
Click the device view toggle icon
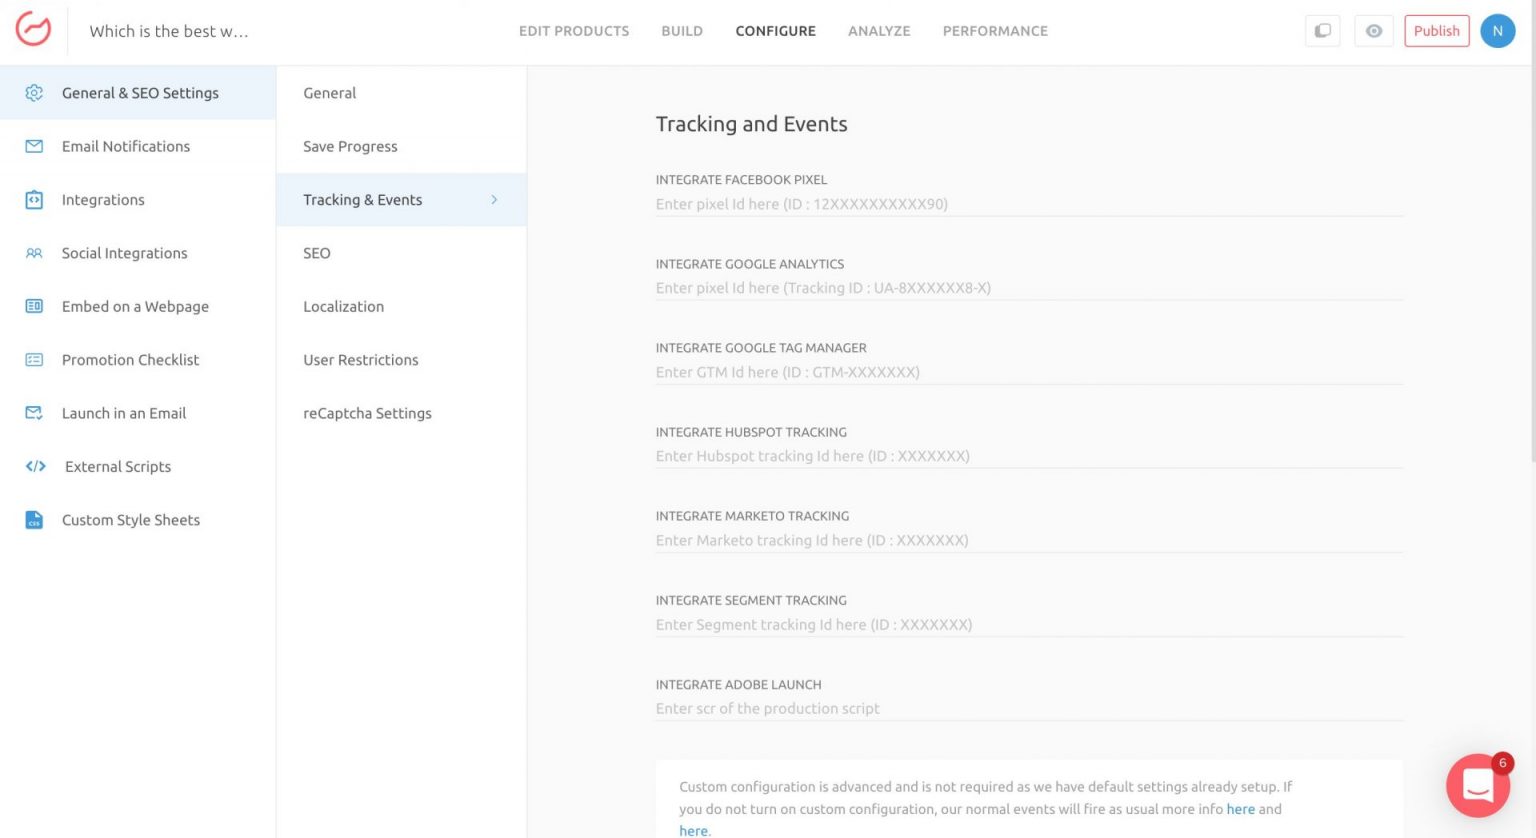(1322, 31)
